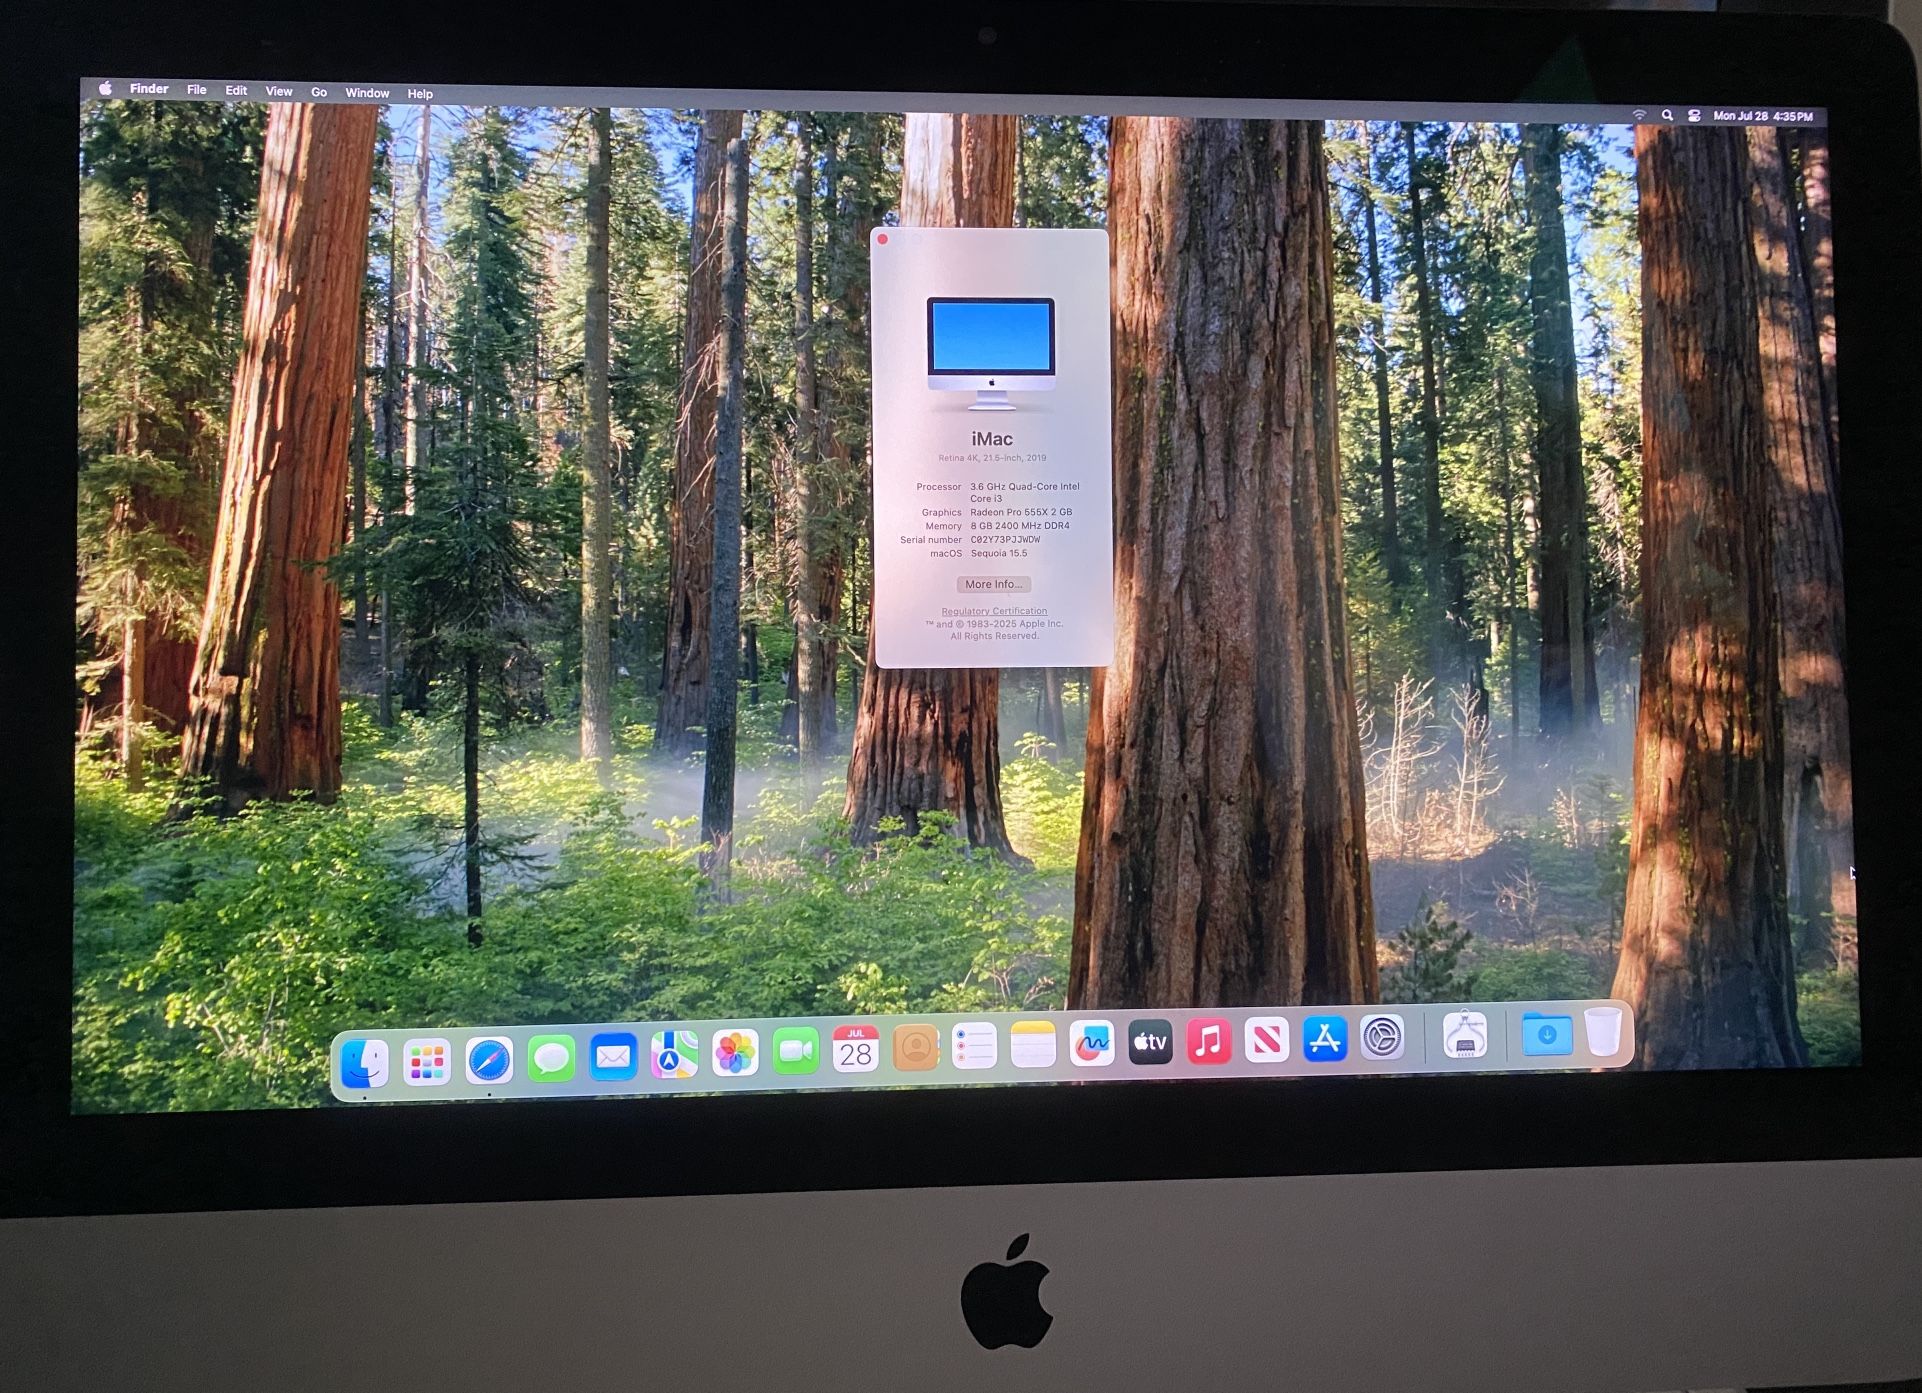This screenshot has height=1393, width=1922.
Task: Open the View menu
Action: point(278,91)
